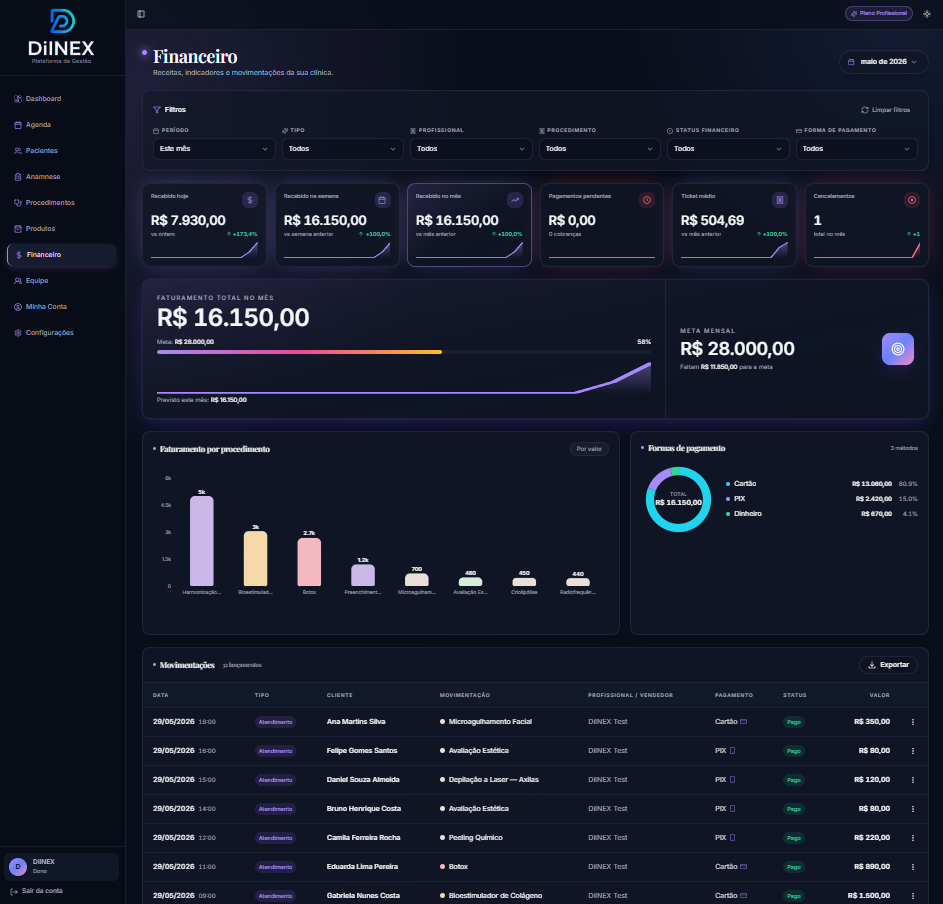Viewport: 943px width, 904px height.
Task: Click the receipt icon on Ticket médio card
Action: click(x=779, y=200)
